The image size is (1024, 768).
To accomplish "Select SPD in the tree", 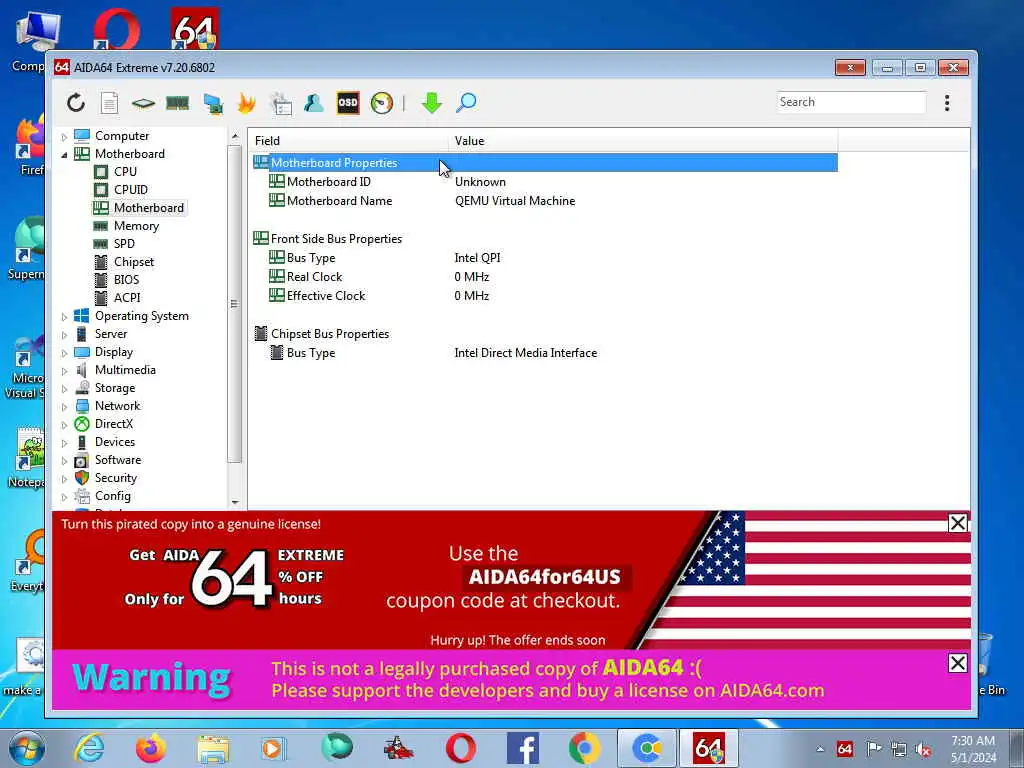I will (124, 244).
